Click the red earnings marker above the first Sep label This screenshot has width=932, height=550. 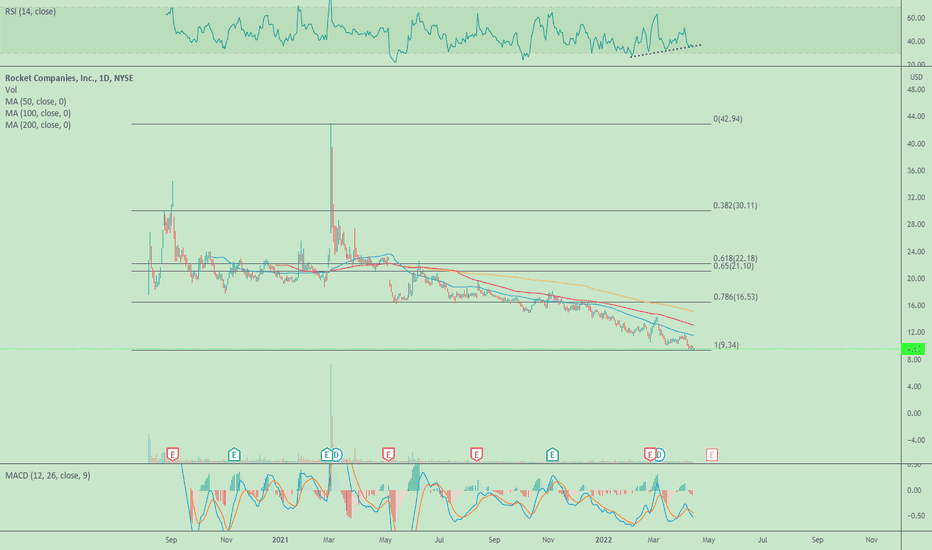coord(172,455)
